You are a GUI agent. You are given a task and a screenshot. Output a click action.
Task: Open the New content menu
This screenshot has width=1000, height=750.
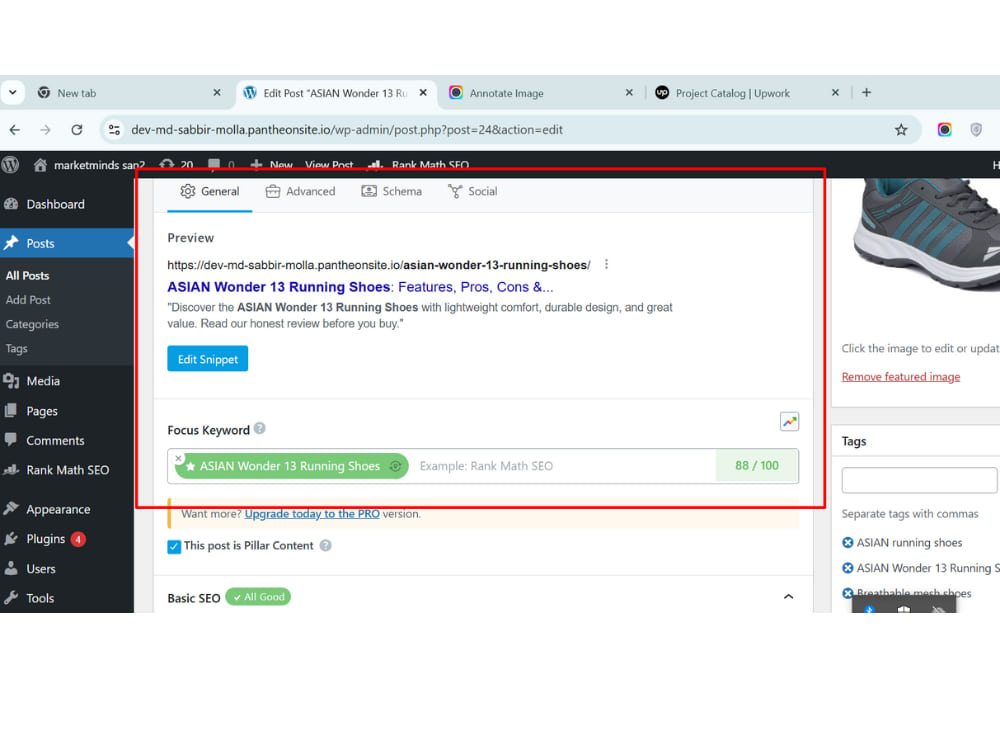(x=272, y=165)
